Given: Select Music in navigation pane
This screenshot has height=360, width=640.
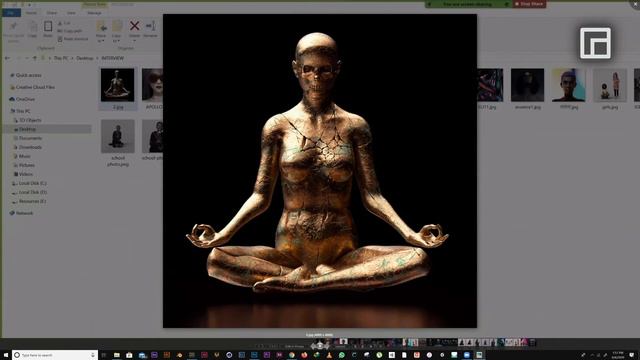Looking at the screenshot, I should click(24, 156).
